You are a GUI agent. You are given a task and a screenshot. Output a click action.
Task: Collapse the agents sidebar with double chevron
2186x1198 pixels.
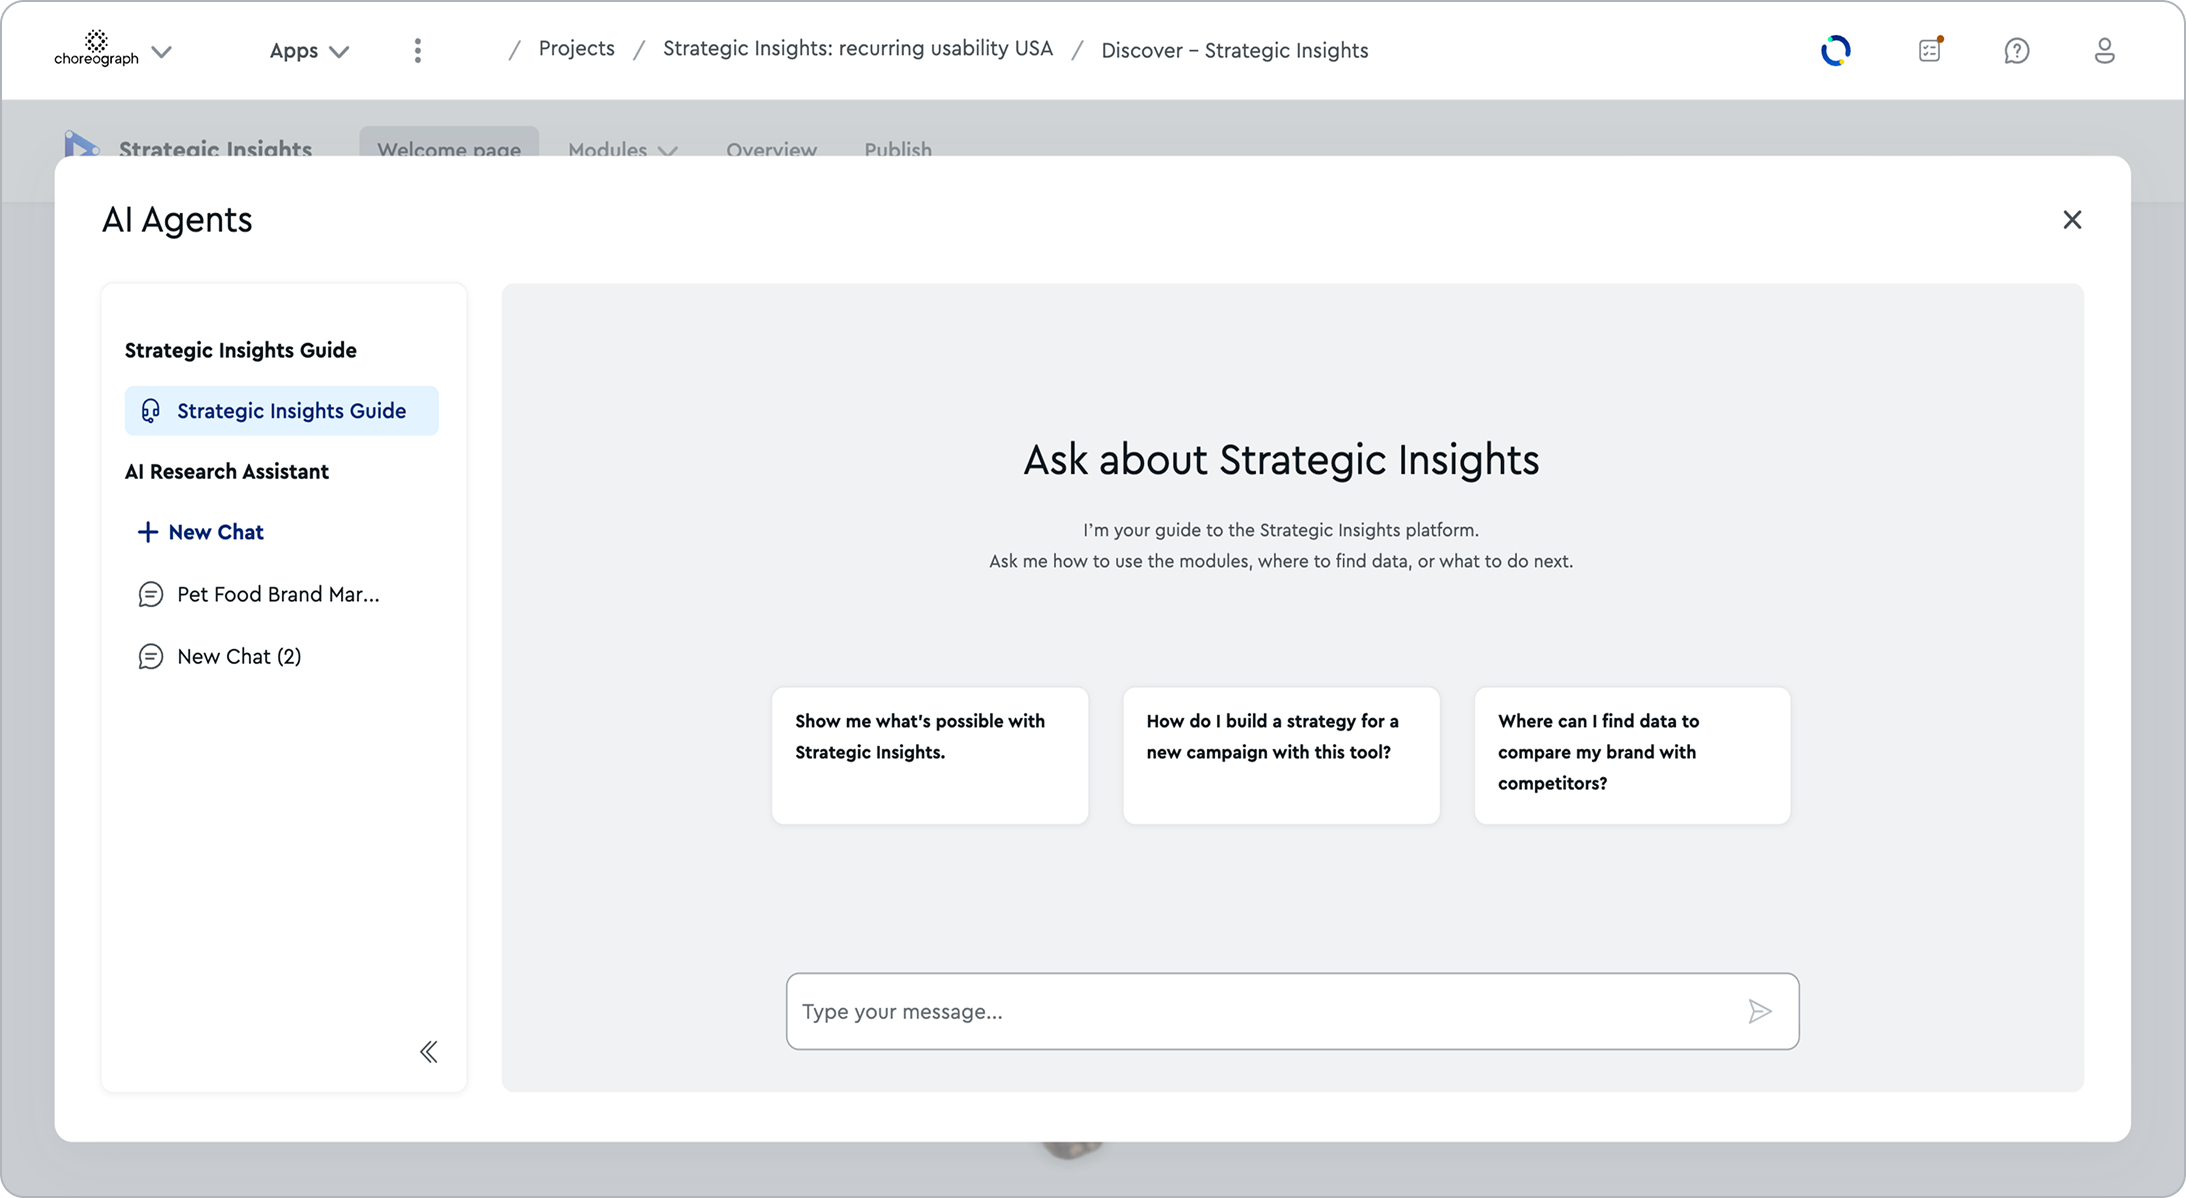(x=429, y=1052)
